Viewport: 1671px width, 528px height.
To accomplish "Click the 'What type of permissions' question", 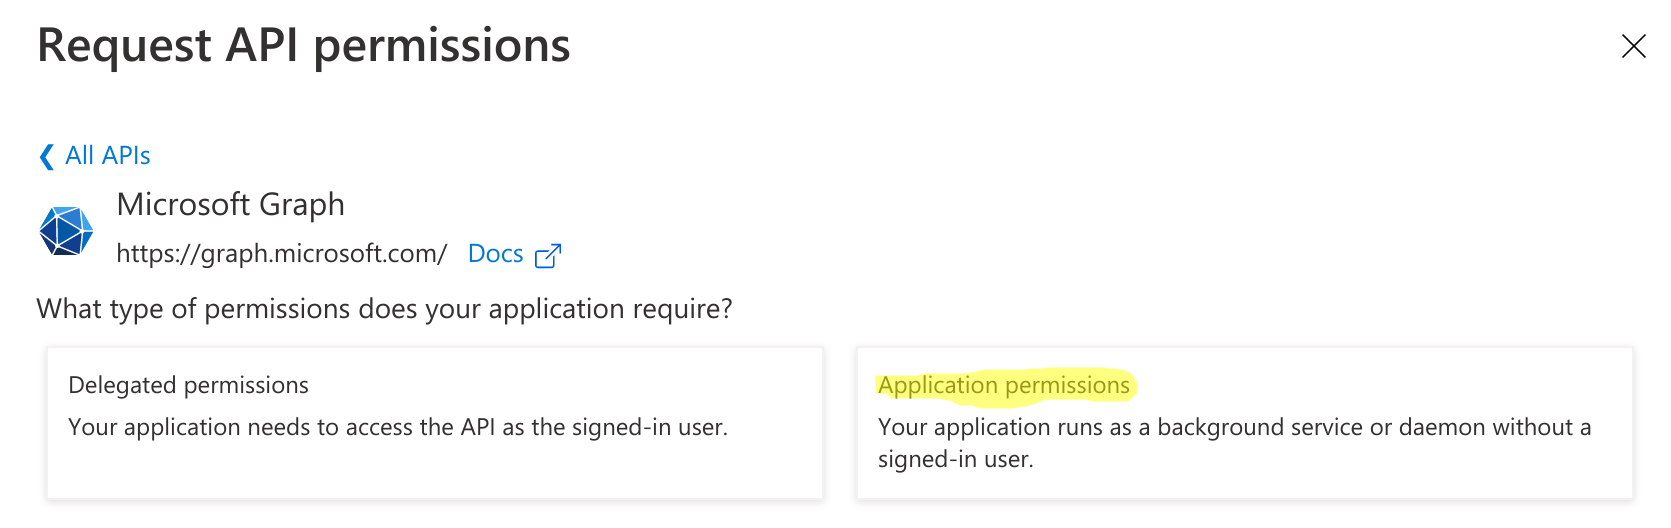I will coord(384,309).
